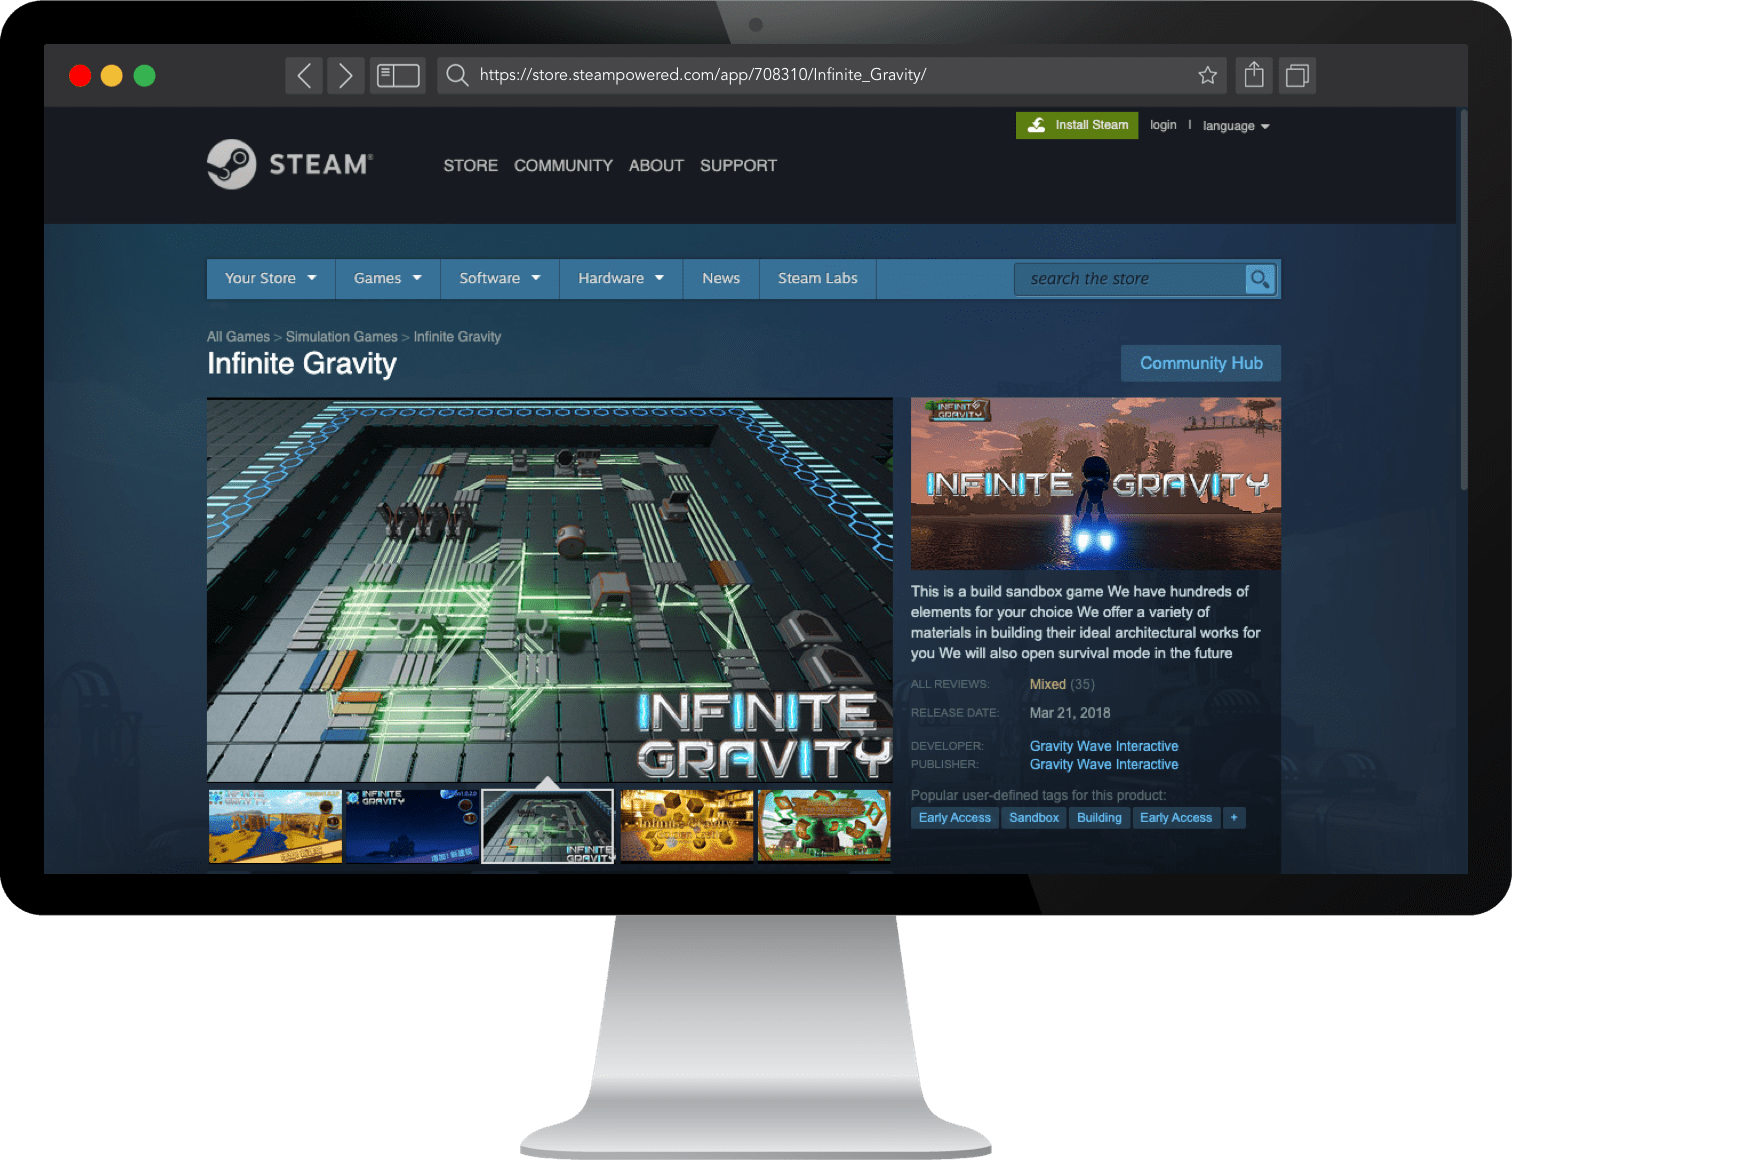The height and width of the screenshot is (1160, 1759).
Task: Open the STORE menu
Action: point(471,165)
